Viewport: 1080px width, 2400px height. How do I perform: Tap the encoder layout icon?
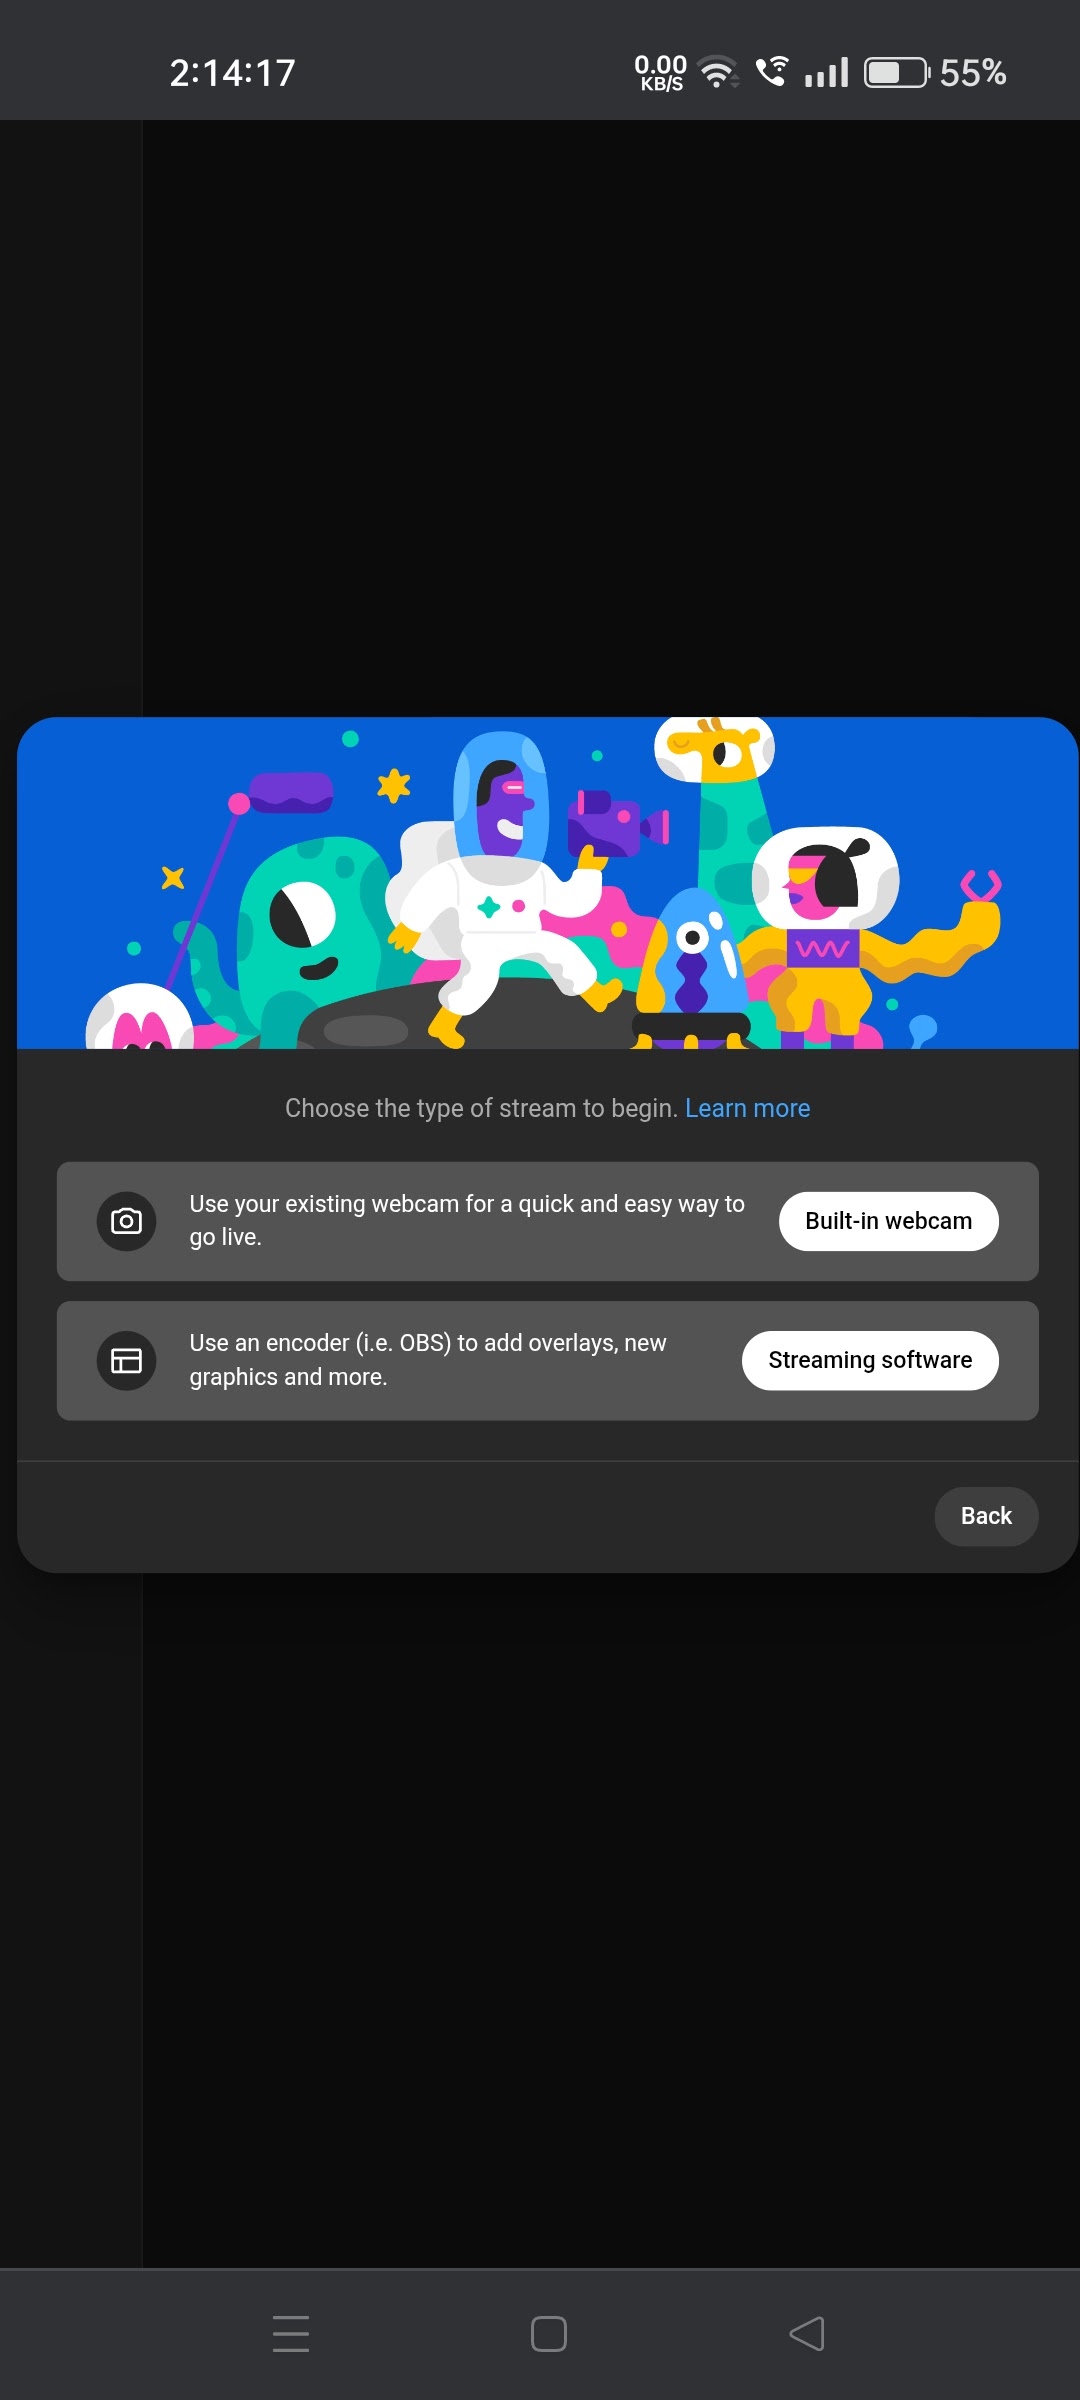coord(126,1360)
